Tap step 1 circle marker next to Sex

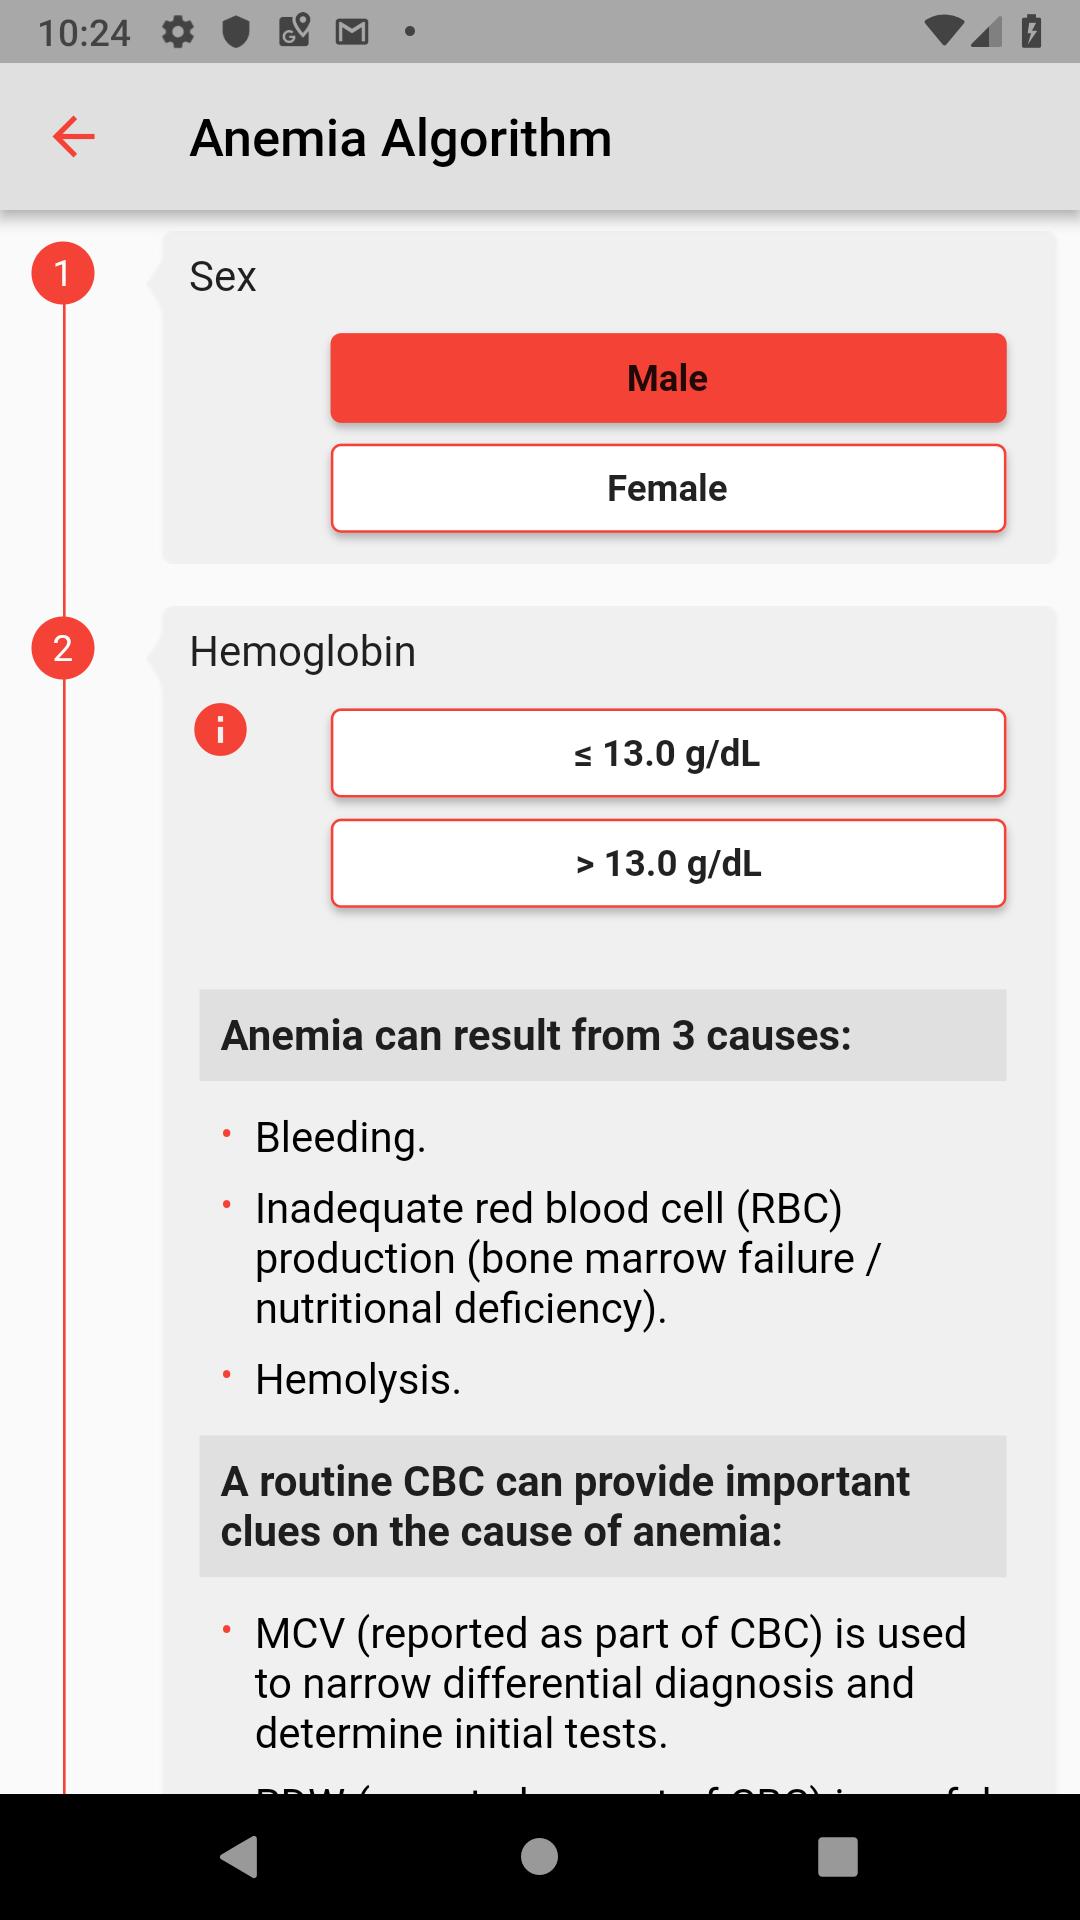[63, 272]
